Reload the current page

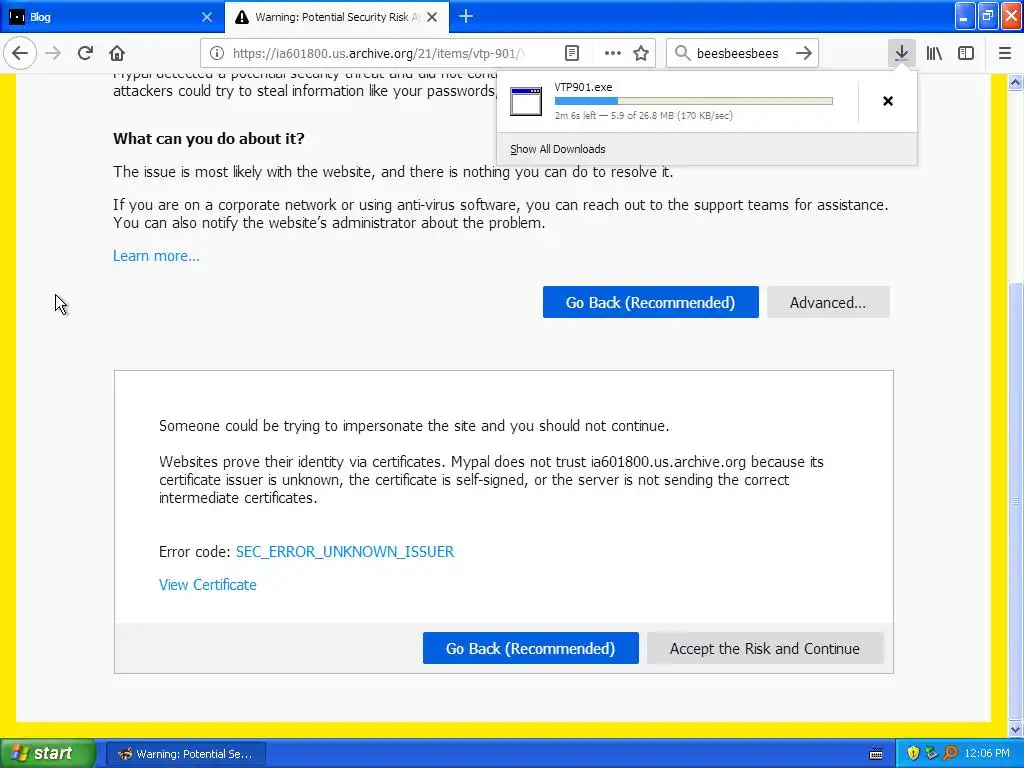85,53
